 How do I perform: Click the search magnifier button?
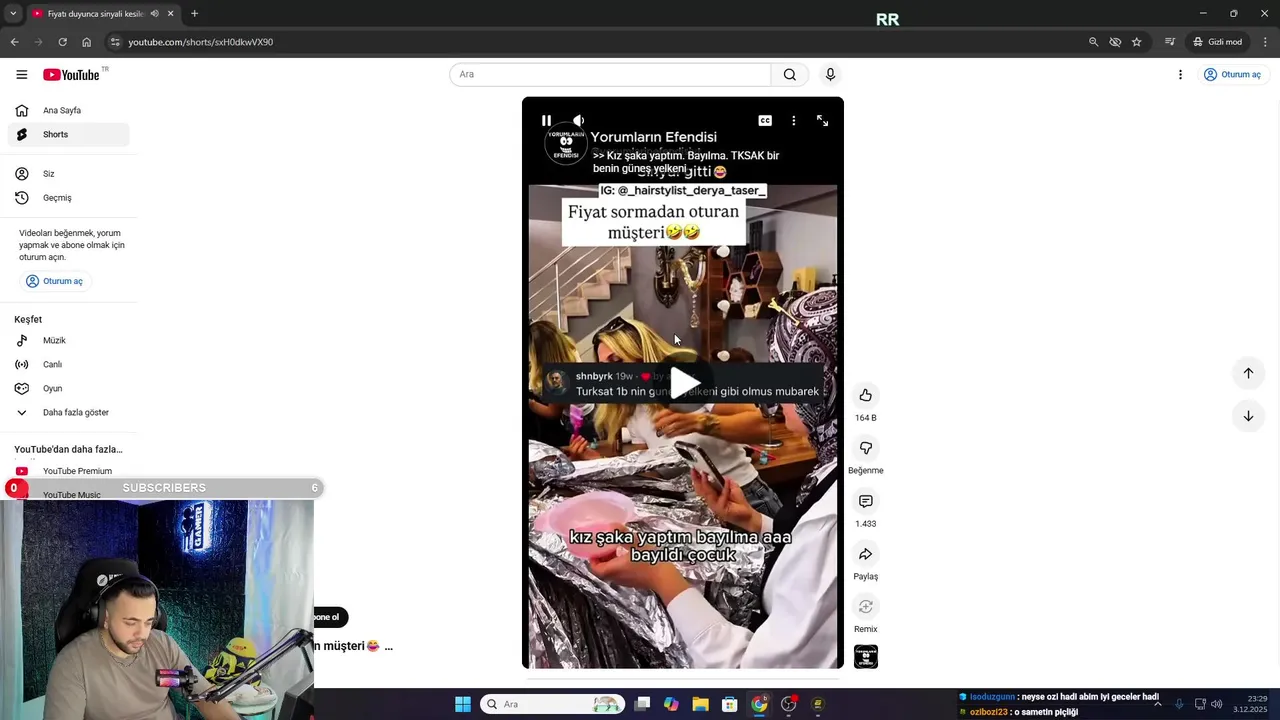coord(790,75)
